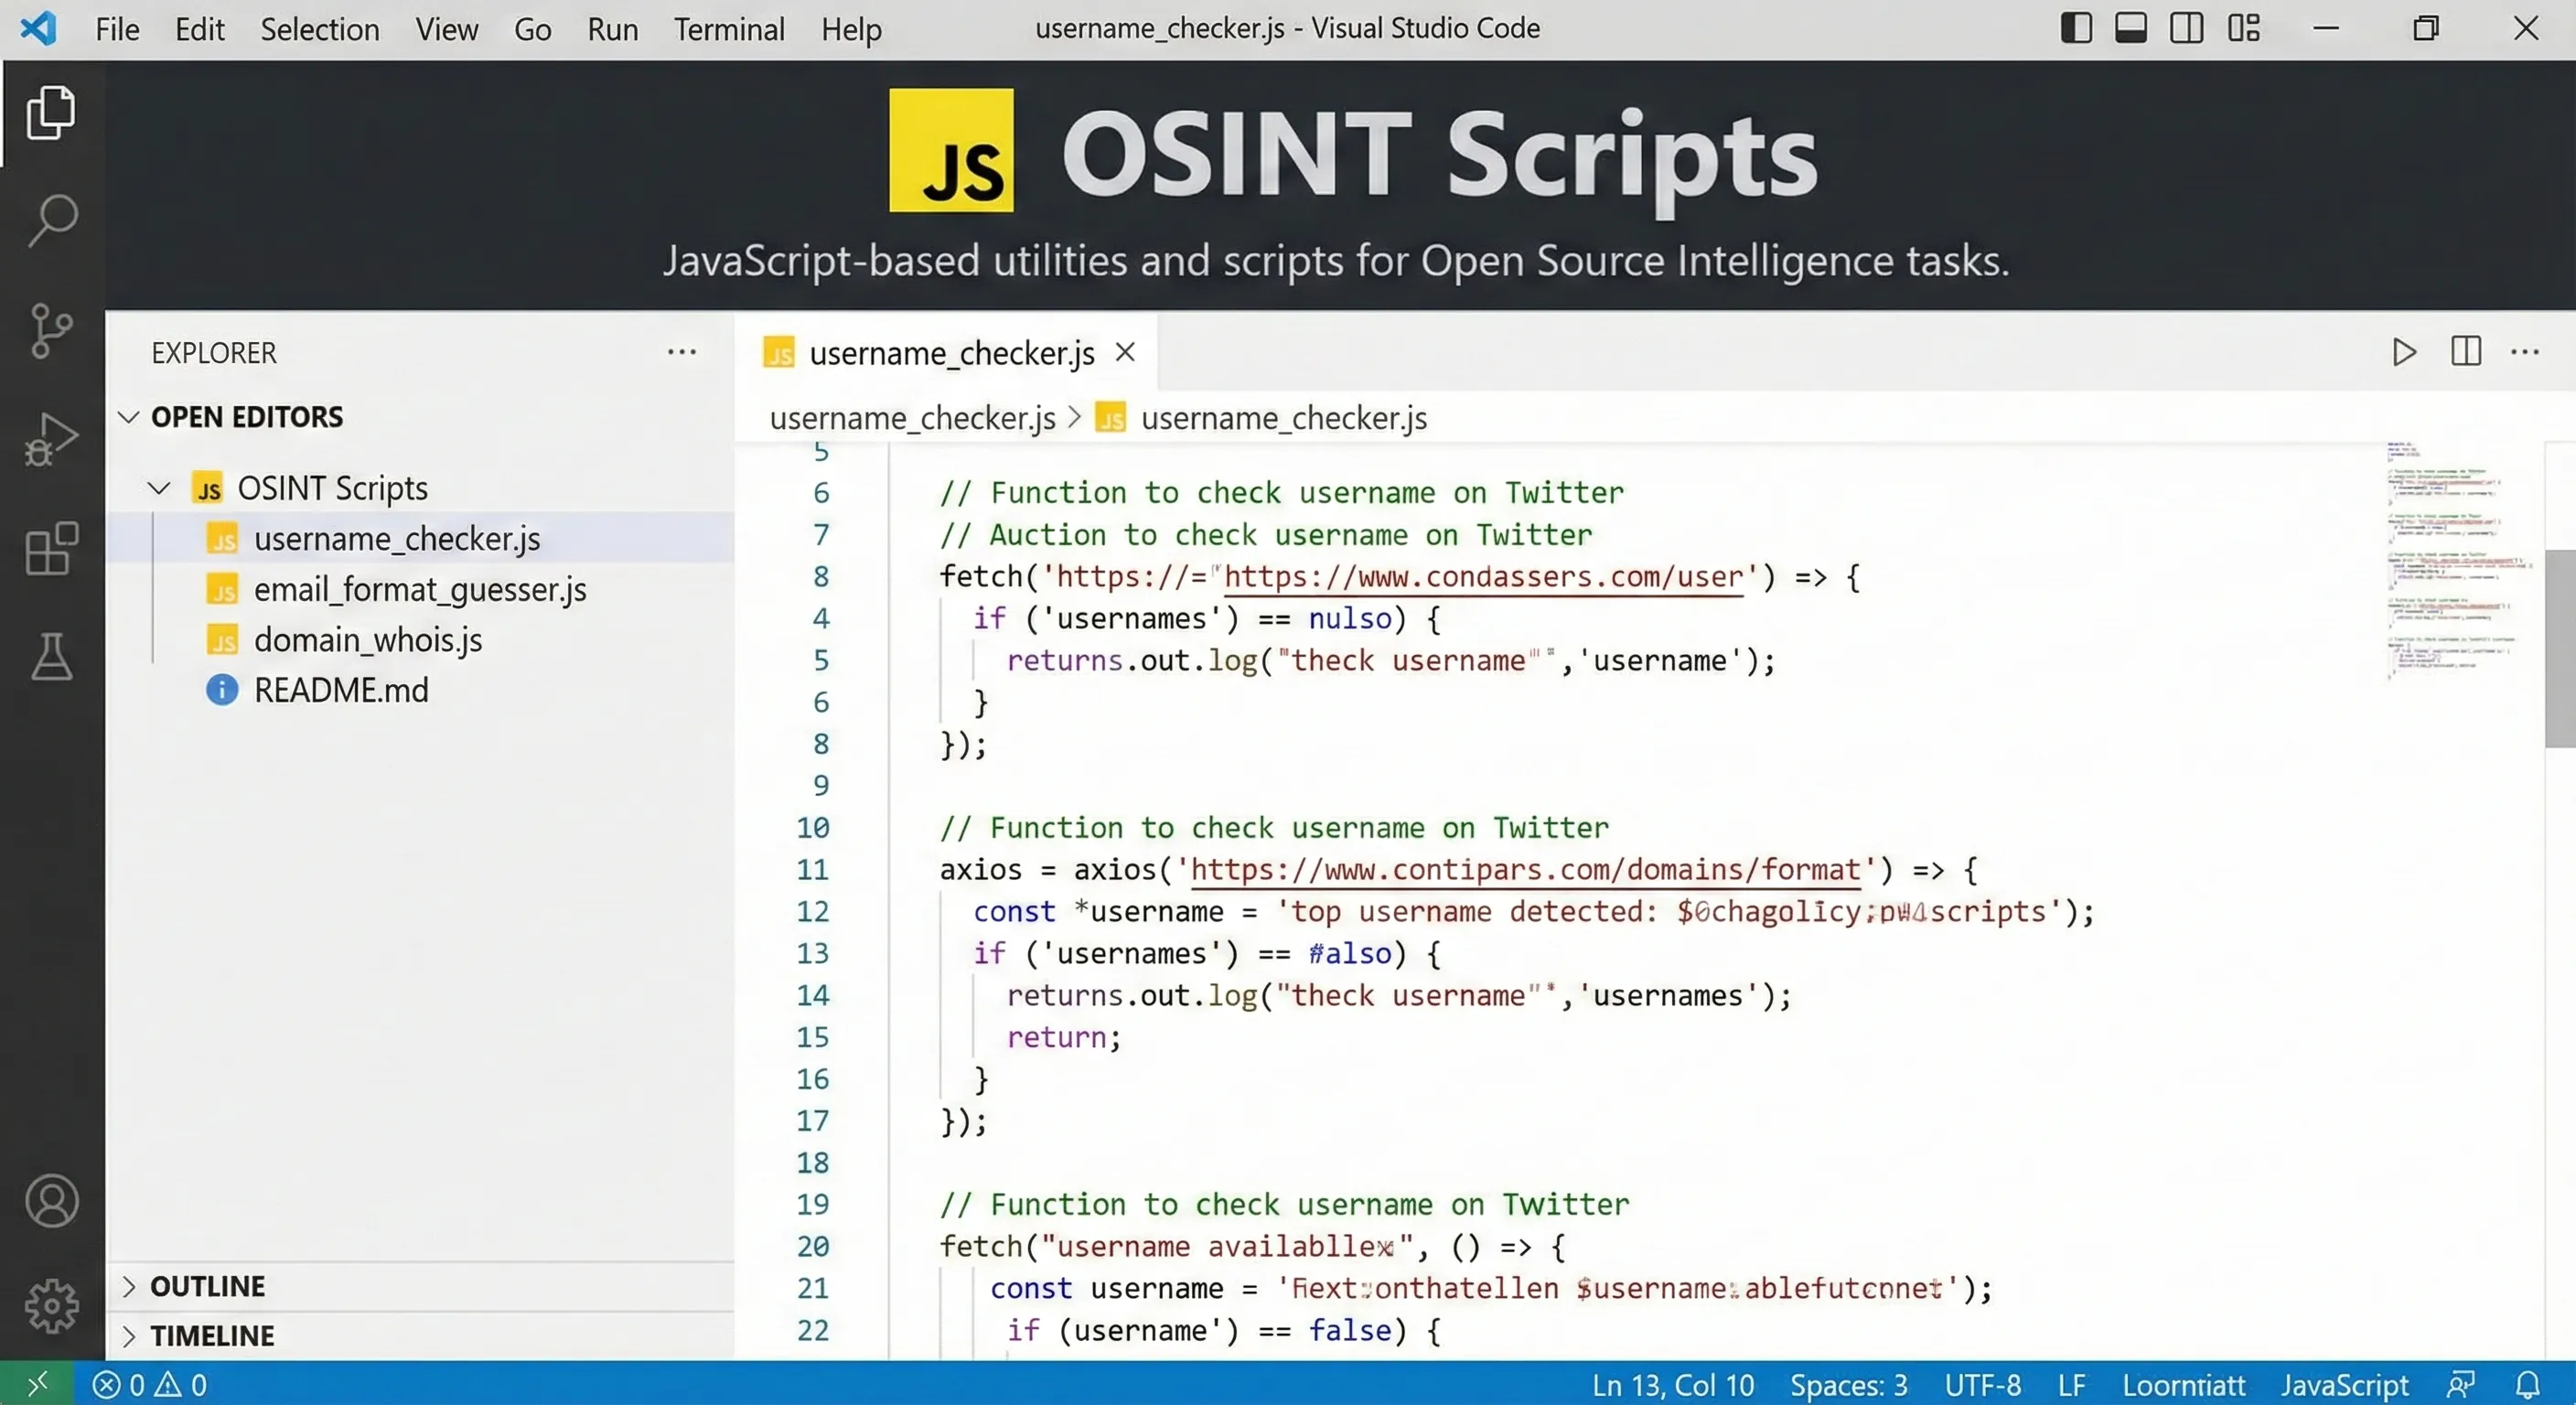The height and width of the screenshot is (1405, 2576).
Task: Open the README.md file
Action: click(x=341, y=690)
